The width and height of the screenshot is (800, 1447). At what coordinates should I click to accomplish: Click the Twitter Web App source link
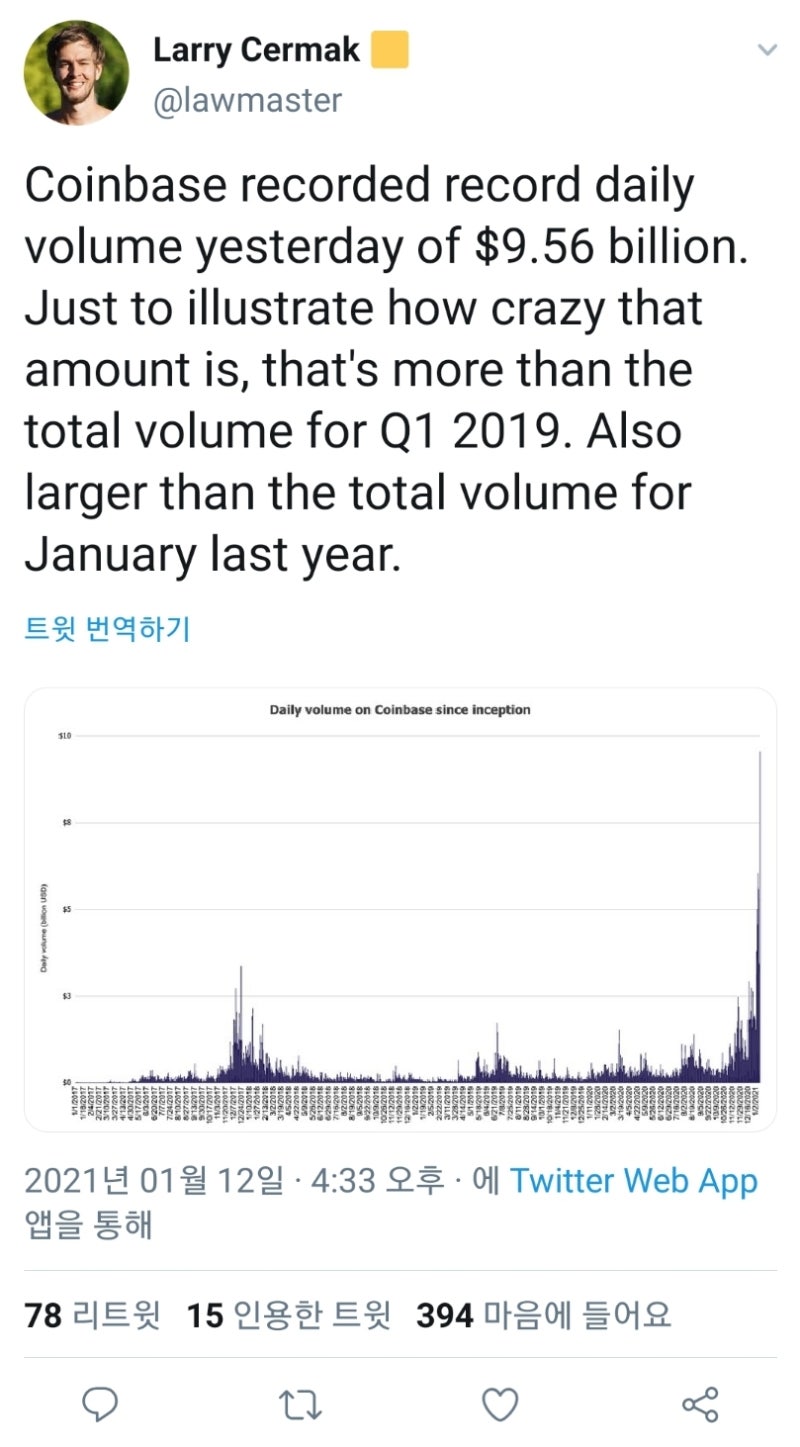[x=634, y=1181]
